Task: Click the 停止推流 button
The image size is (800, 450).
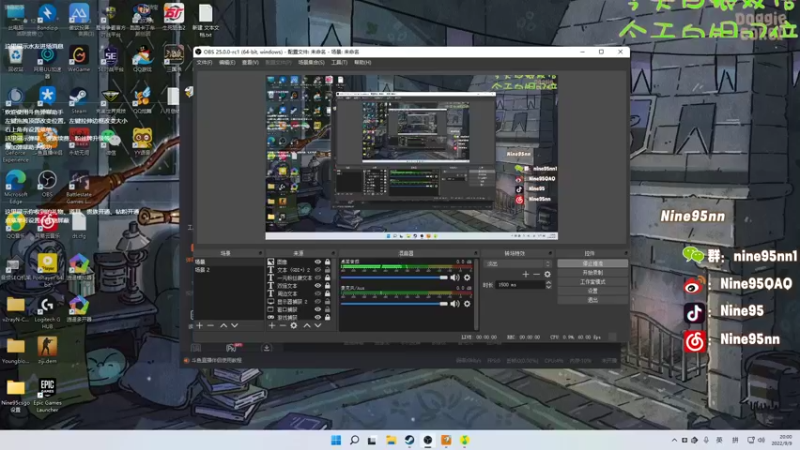Action: 592,263
